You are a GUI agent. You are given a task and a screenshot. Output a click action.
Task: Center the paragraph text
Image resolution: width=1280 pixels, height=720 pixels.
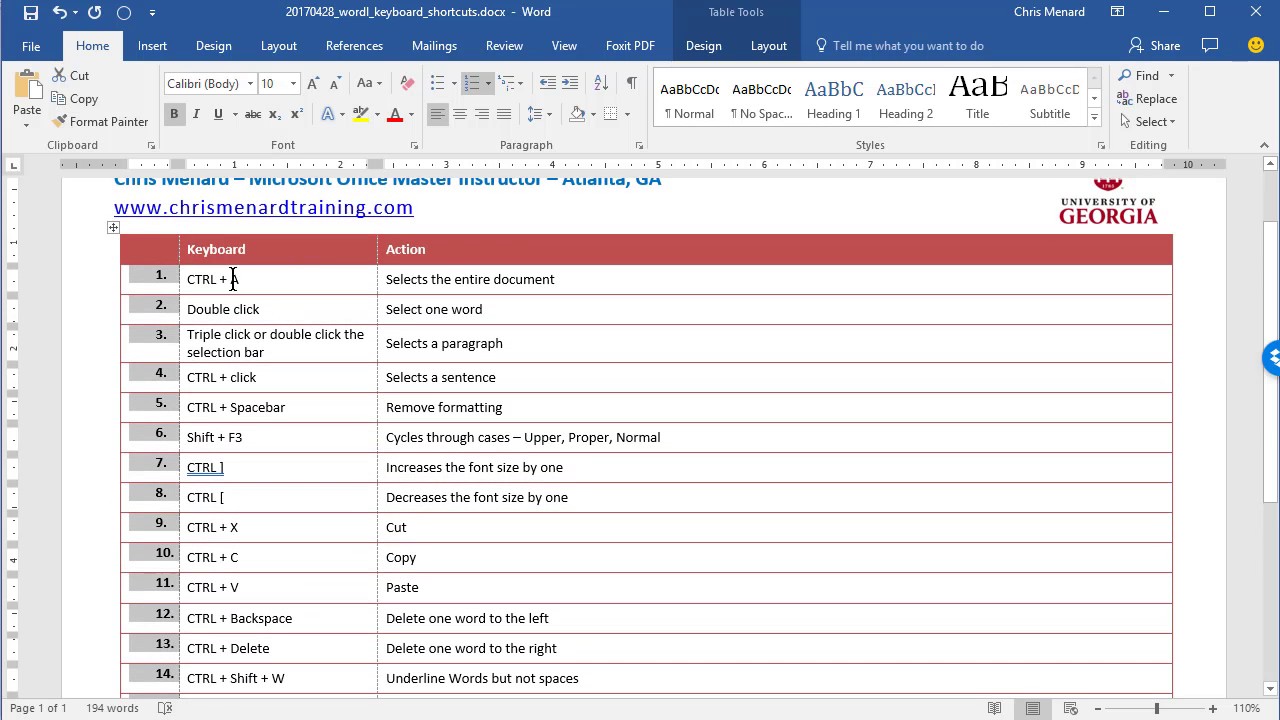point(460,114)
